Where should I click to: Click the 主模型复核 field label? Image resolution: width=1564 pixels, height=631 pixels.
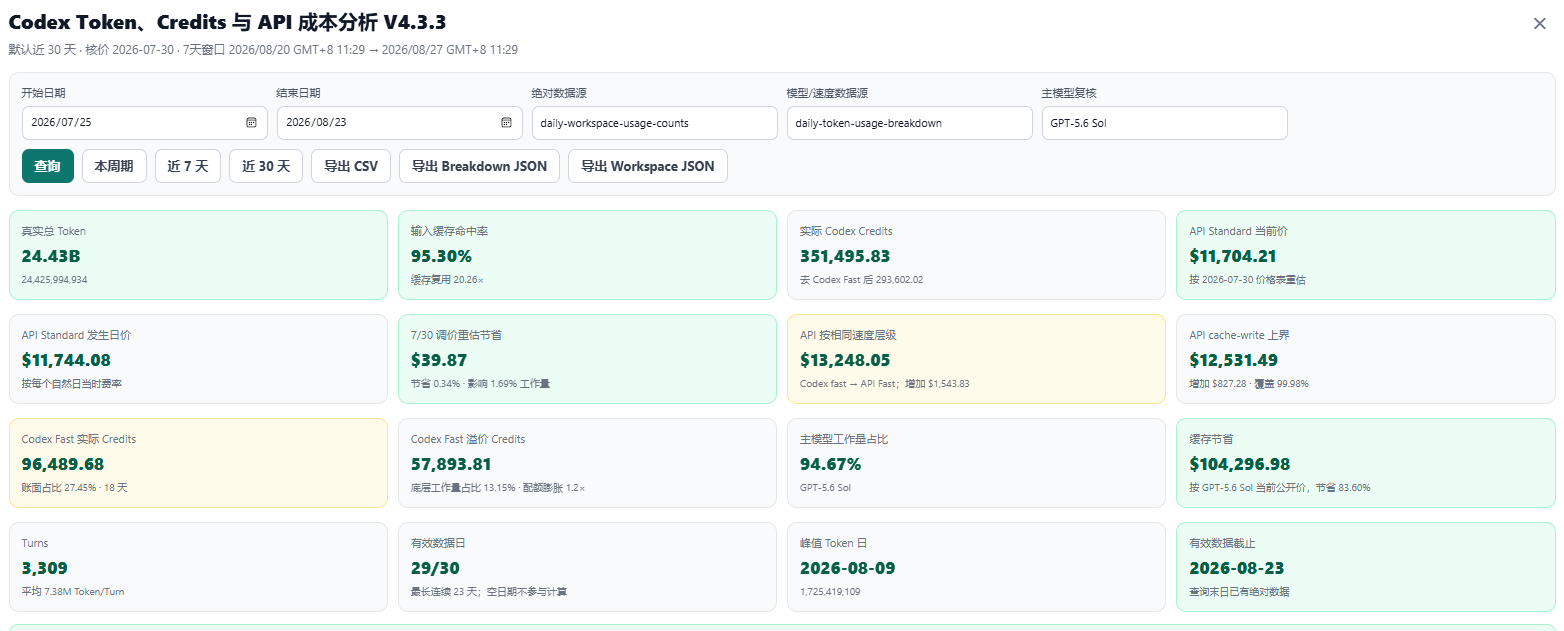click(1070, 93)
